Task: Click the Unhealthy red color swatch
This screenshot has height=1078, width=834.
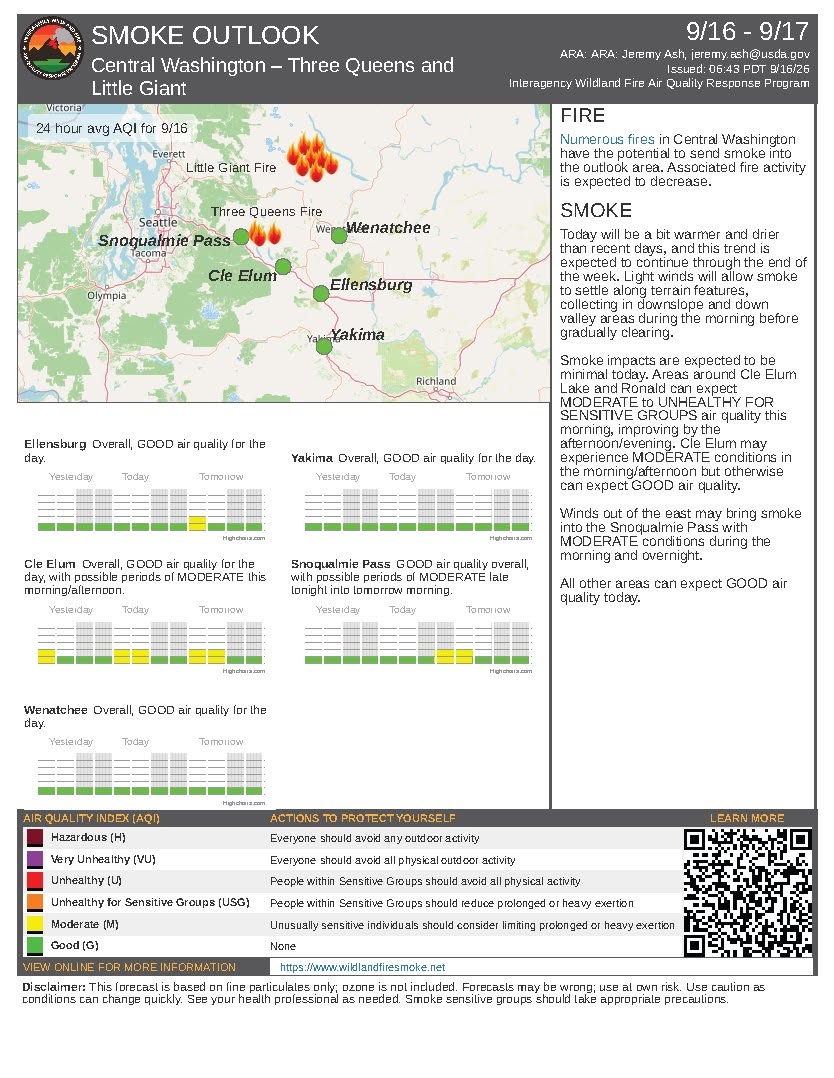Action: (35, 881)
